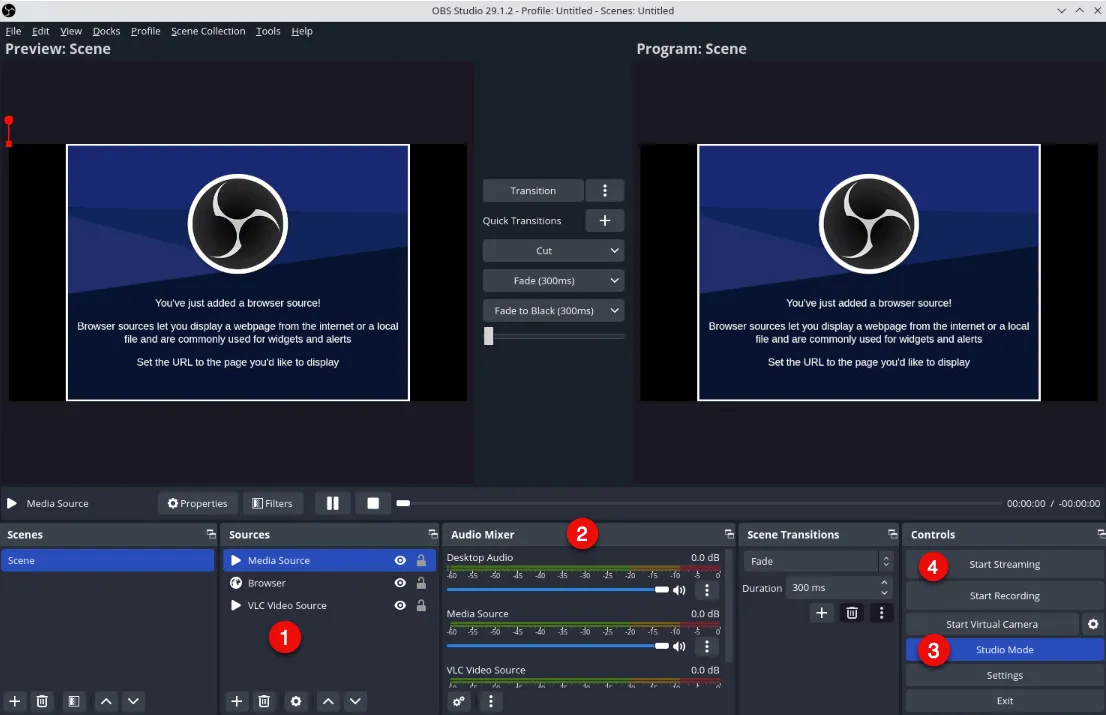The image size is (1106, 715).
Task: Open advanced audio properties gears icon
Action: (459, 701)
